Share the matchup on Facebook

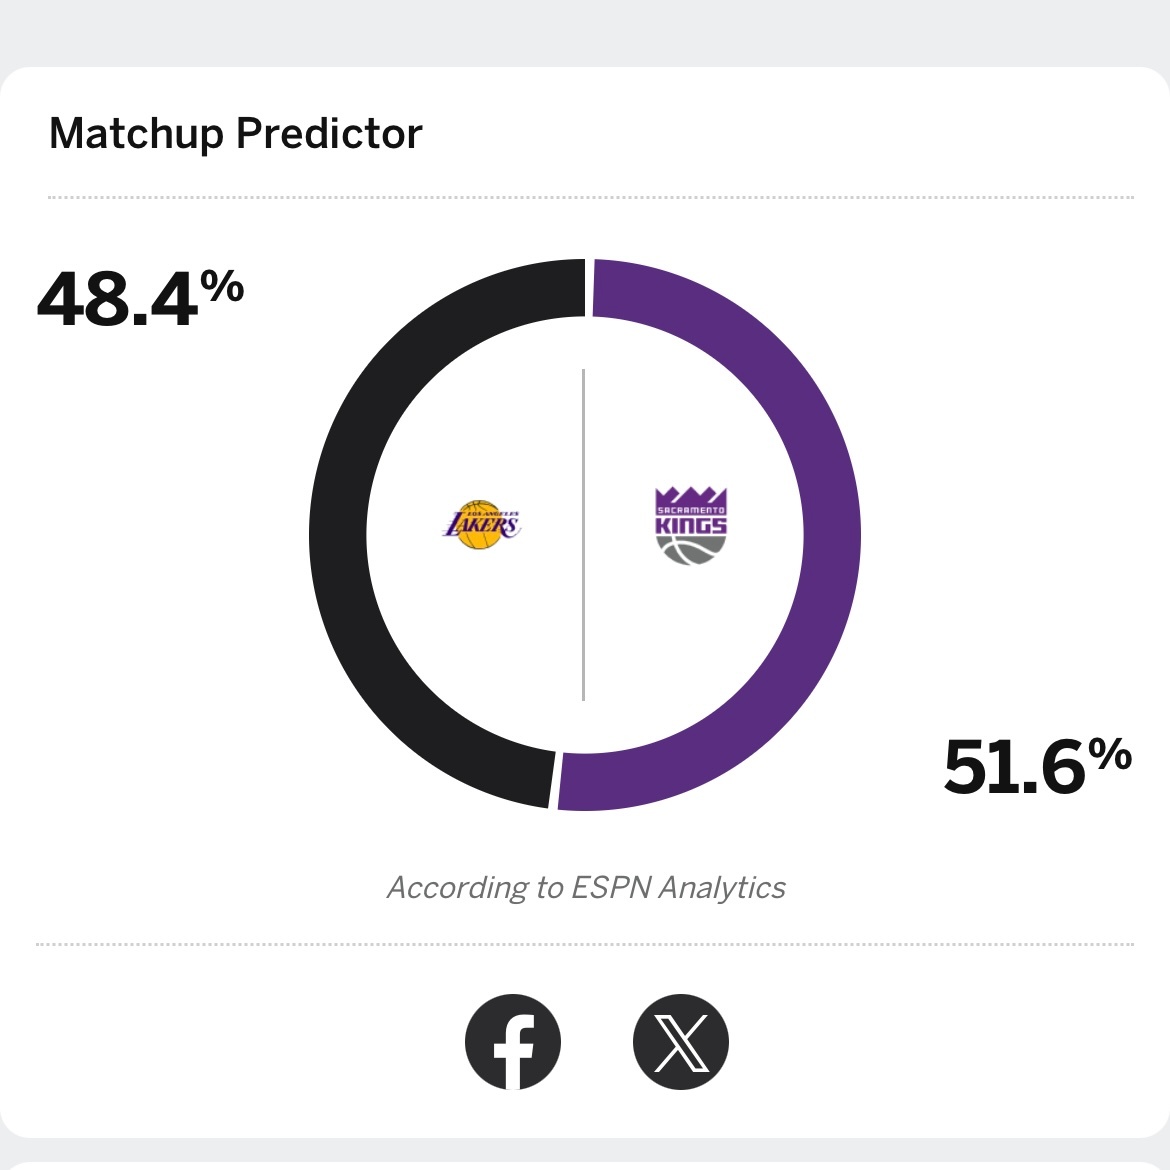[513, 1042]
